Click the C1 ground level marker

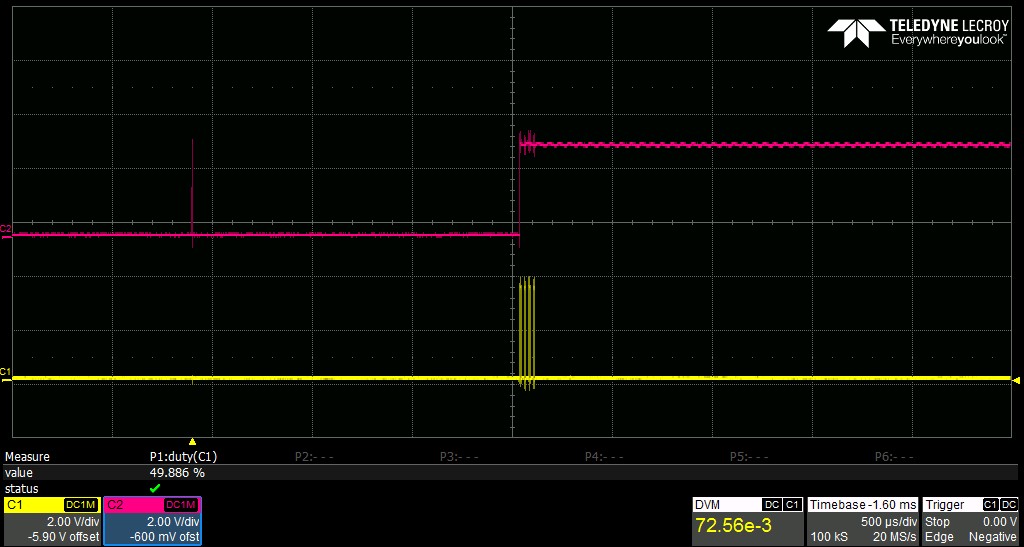[x=5, y=374]
